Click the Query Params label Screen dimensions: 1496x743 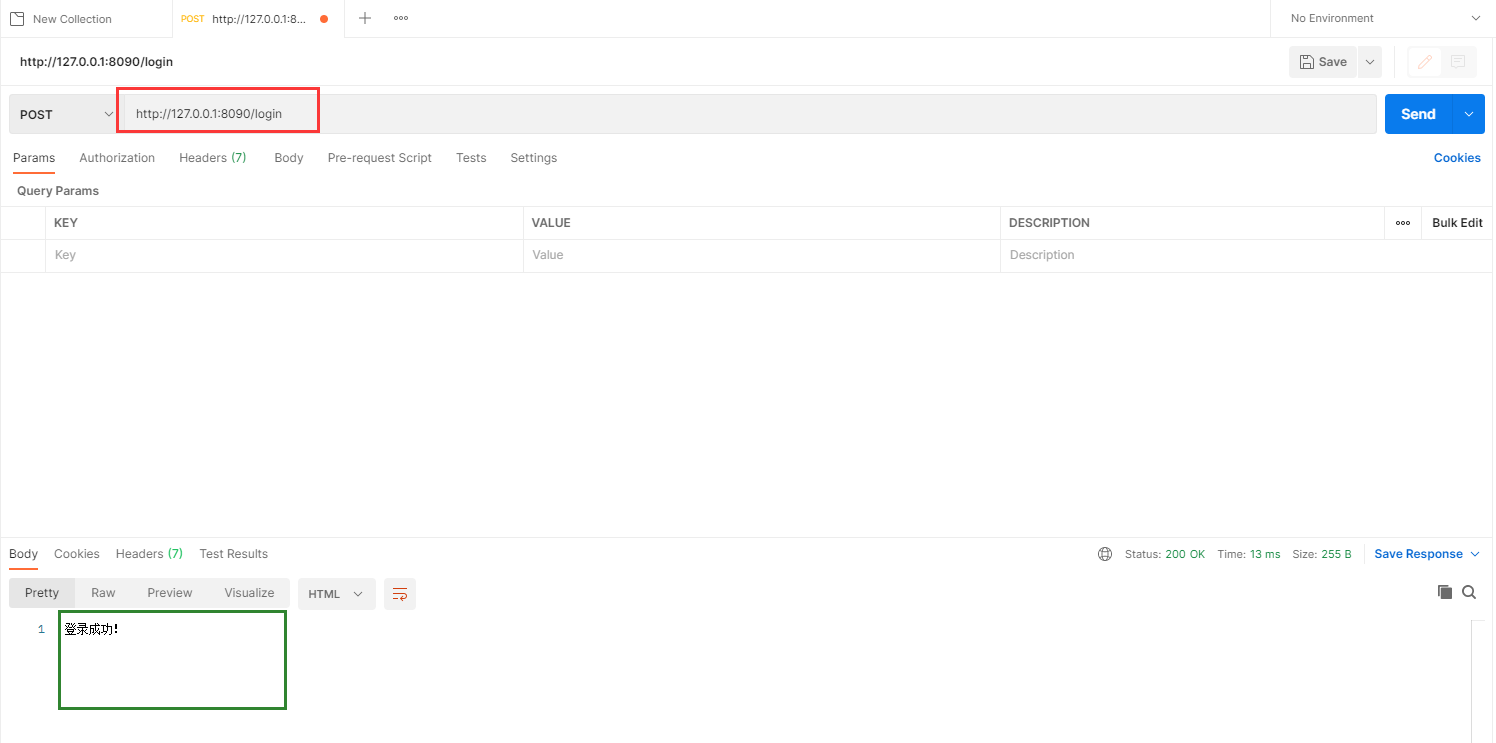[x=58, y=191]
